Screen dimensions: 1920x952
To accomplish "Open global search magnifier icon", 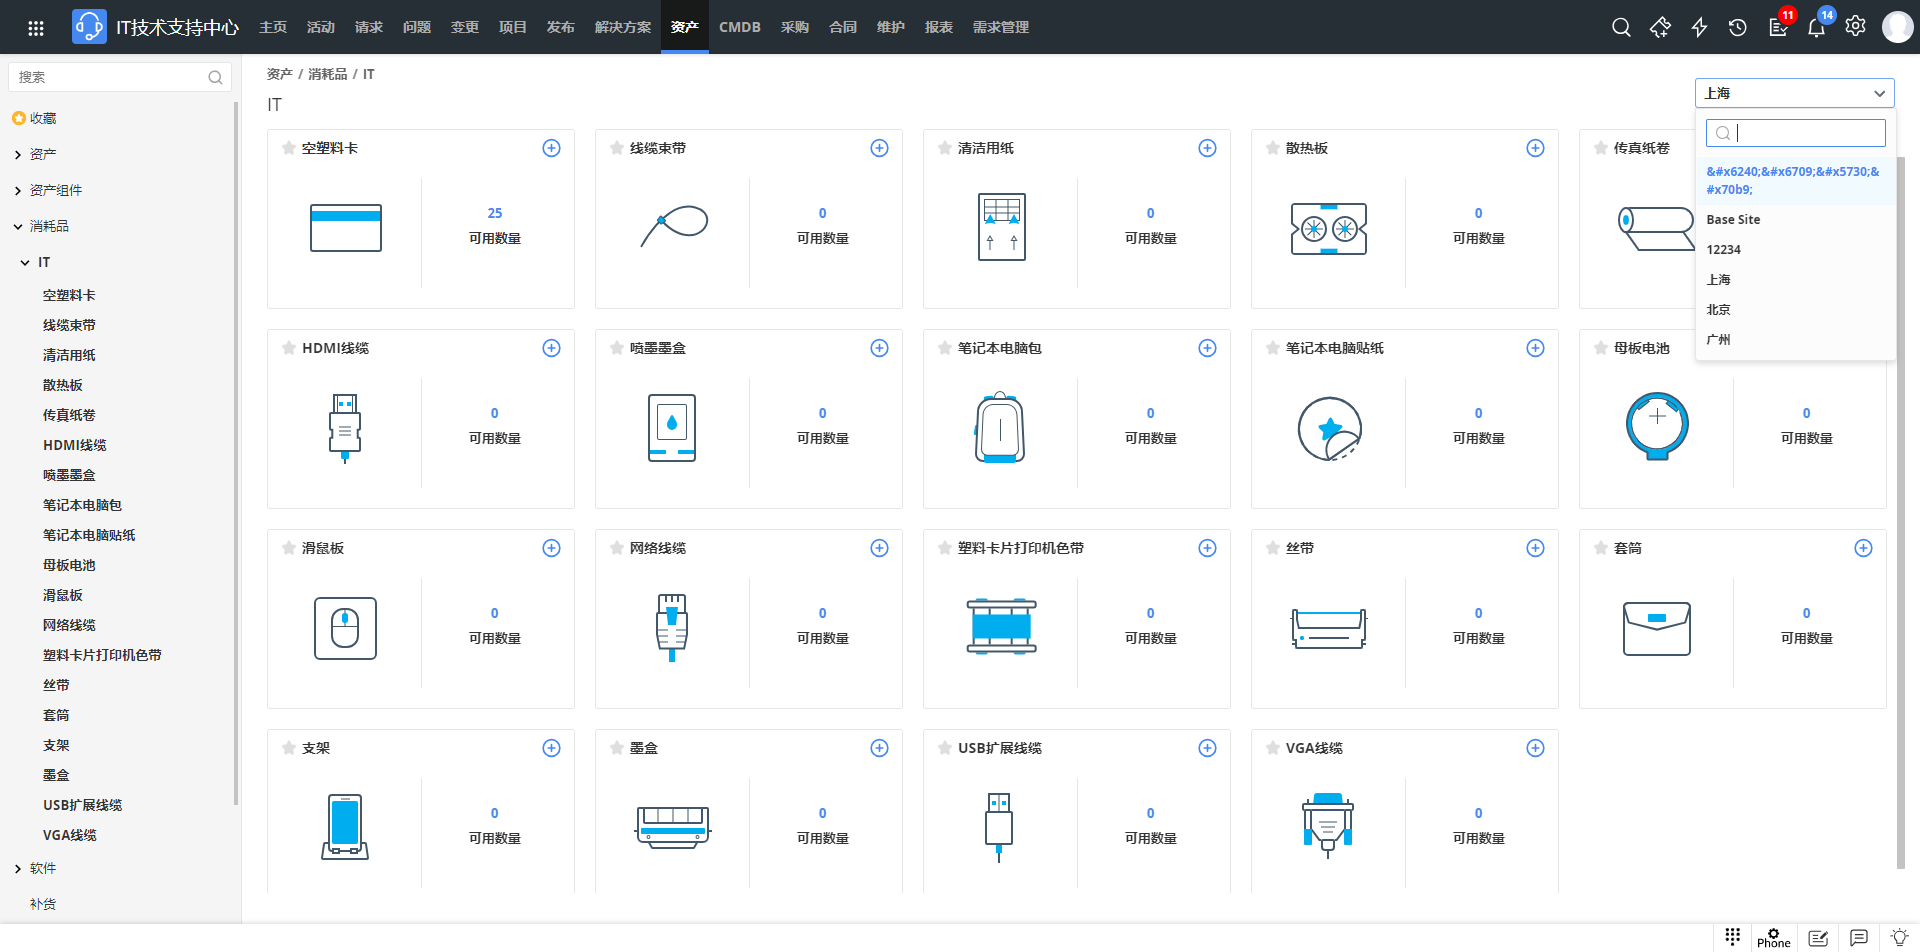I will click(x=1621, y=27).
